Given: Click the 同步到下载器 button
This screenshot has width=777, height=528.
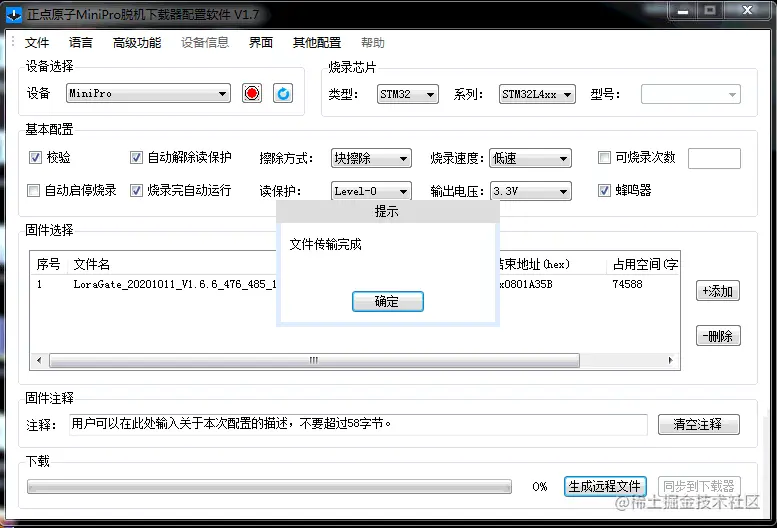Looking at the screenshot, I should 699,486.
